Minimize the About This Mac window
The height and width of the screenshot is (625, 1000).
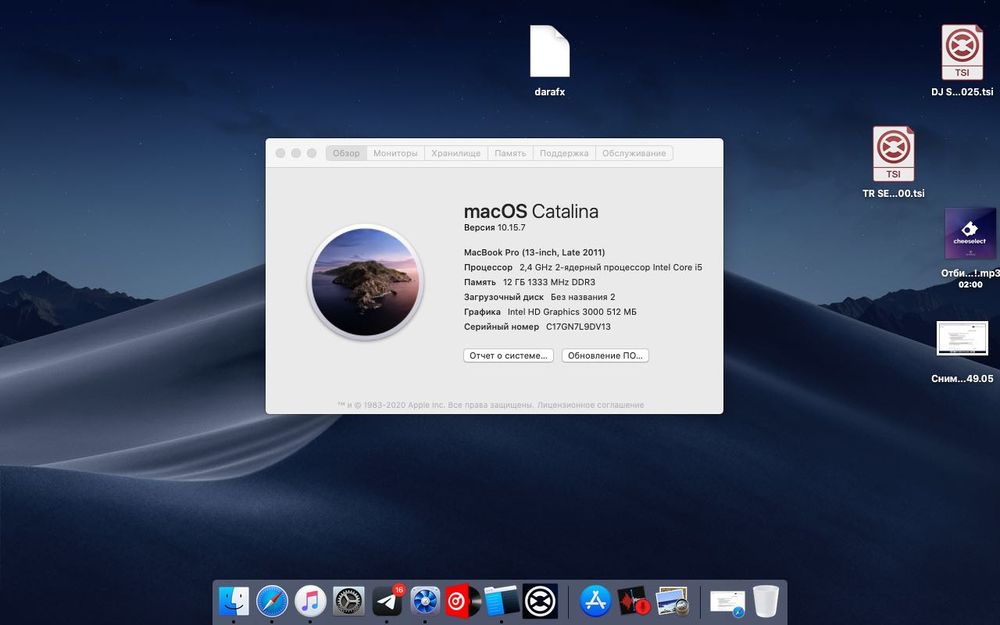(296, 153)
